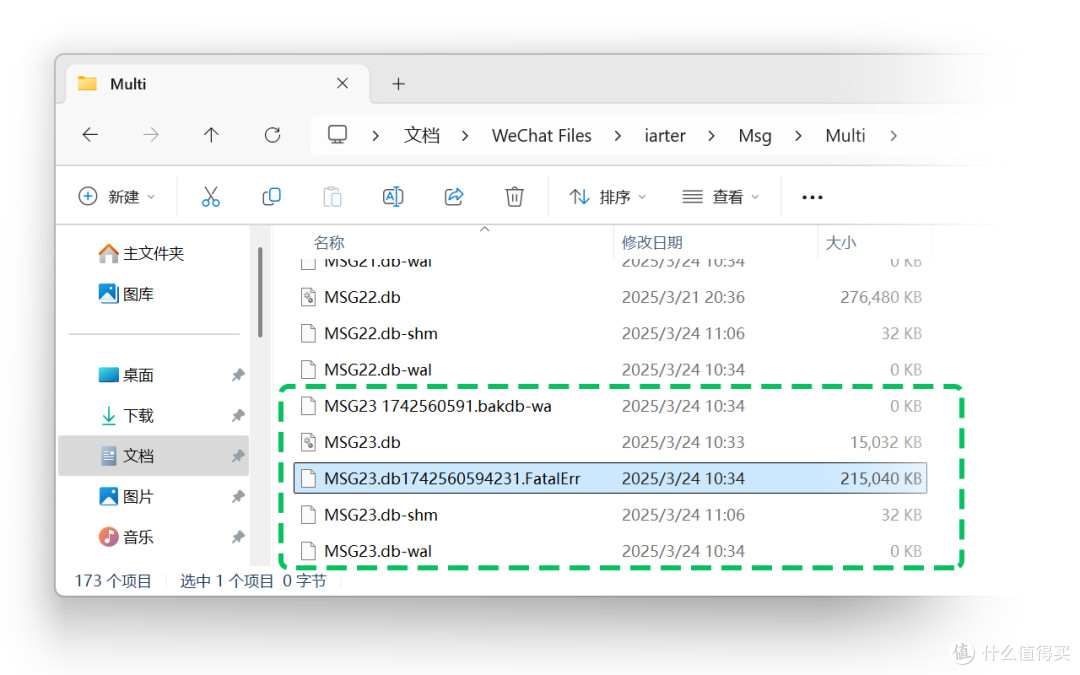Open the 新建 dropdown menu
The width and height of the screenshot is (1080, 675).
[117, 197]
